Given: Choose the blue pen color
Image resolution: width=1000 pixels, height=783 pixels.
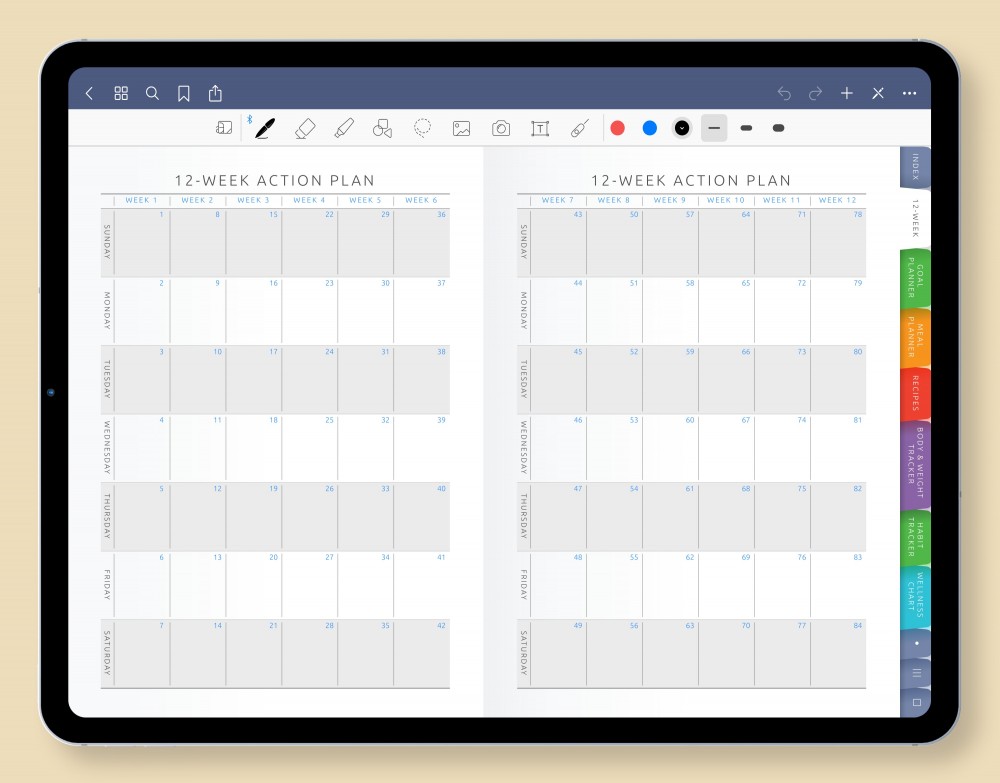Looking at the screenshot, I should tap(650, 128).
